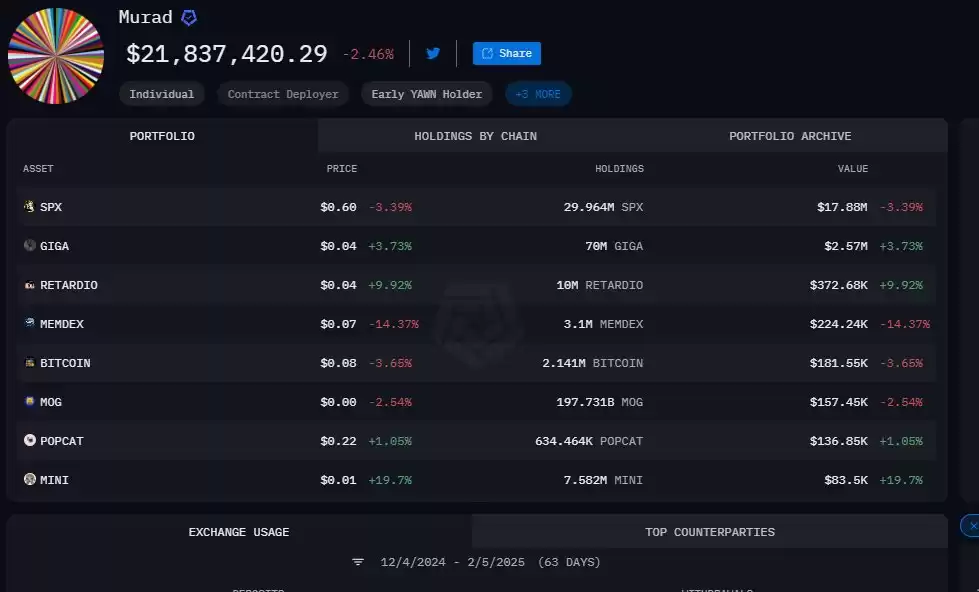The image size is (979, 592).
Task: Share Murad's portfolio
Action: [x=507, y=53]
